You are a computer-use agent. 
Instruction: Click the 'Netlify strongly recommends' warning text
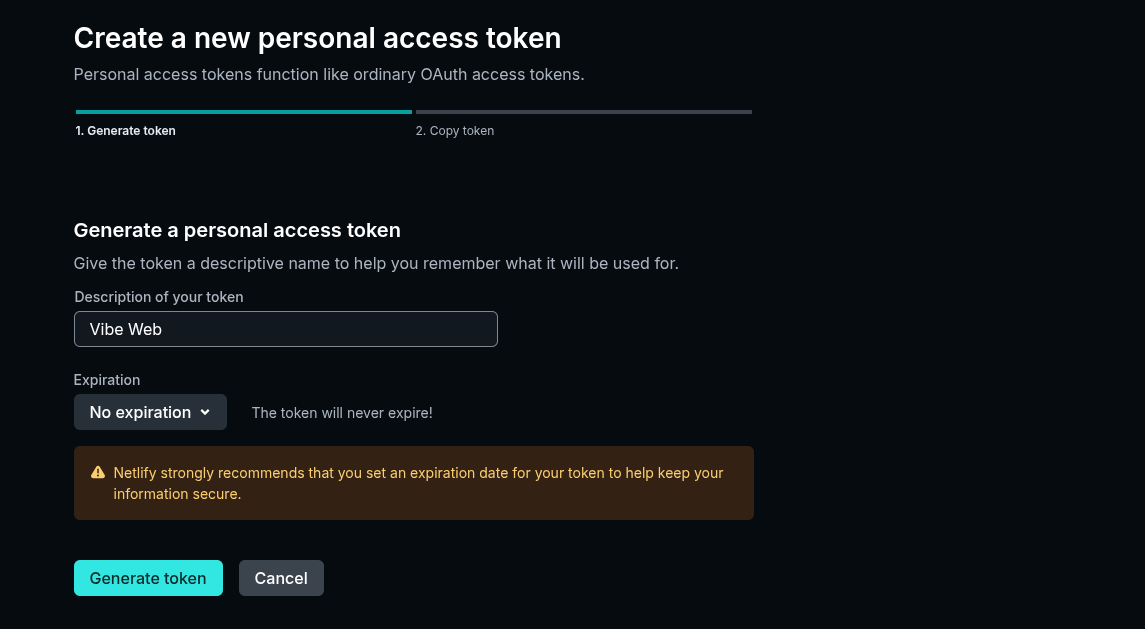pos(418,472)
